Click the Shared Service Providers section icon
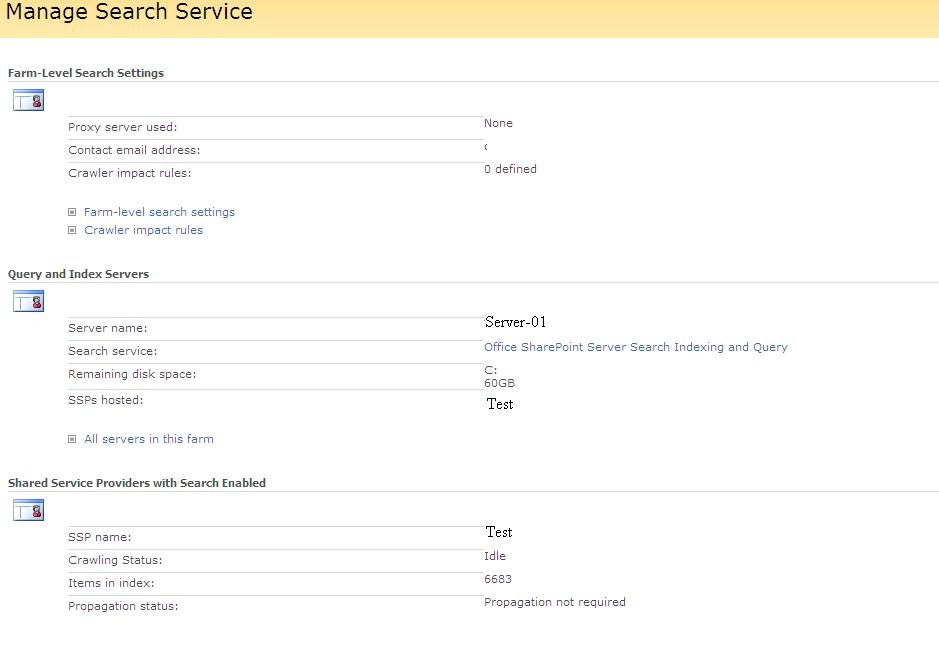This screenshot has height=652, width=939. [28, 510]
